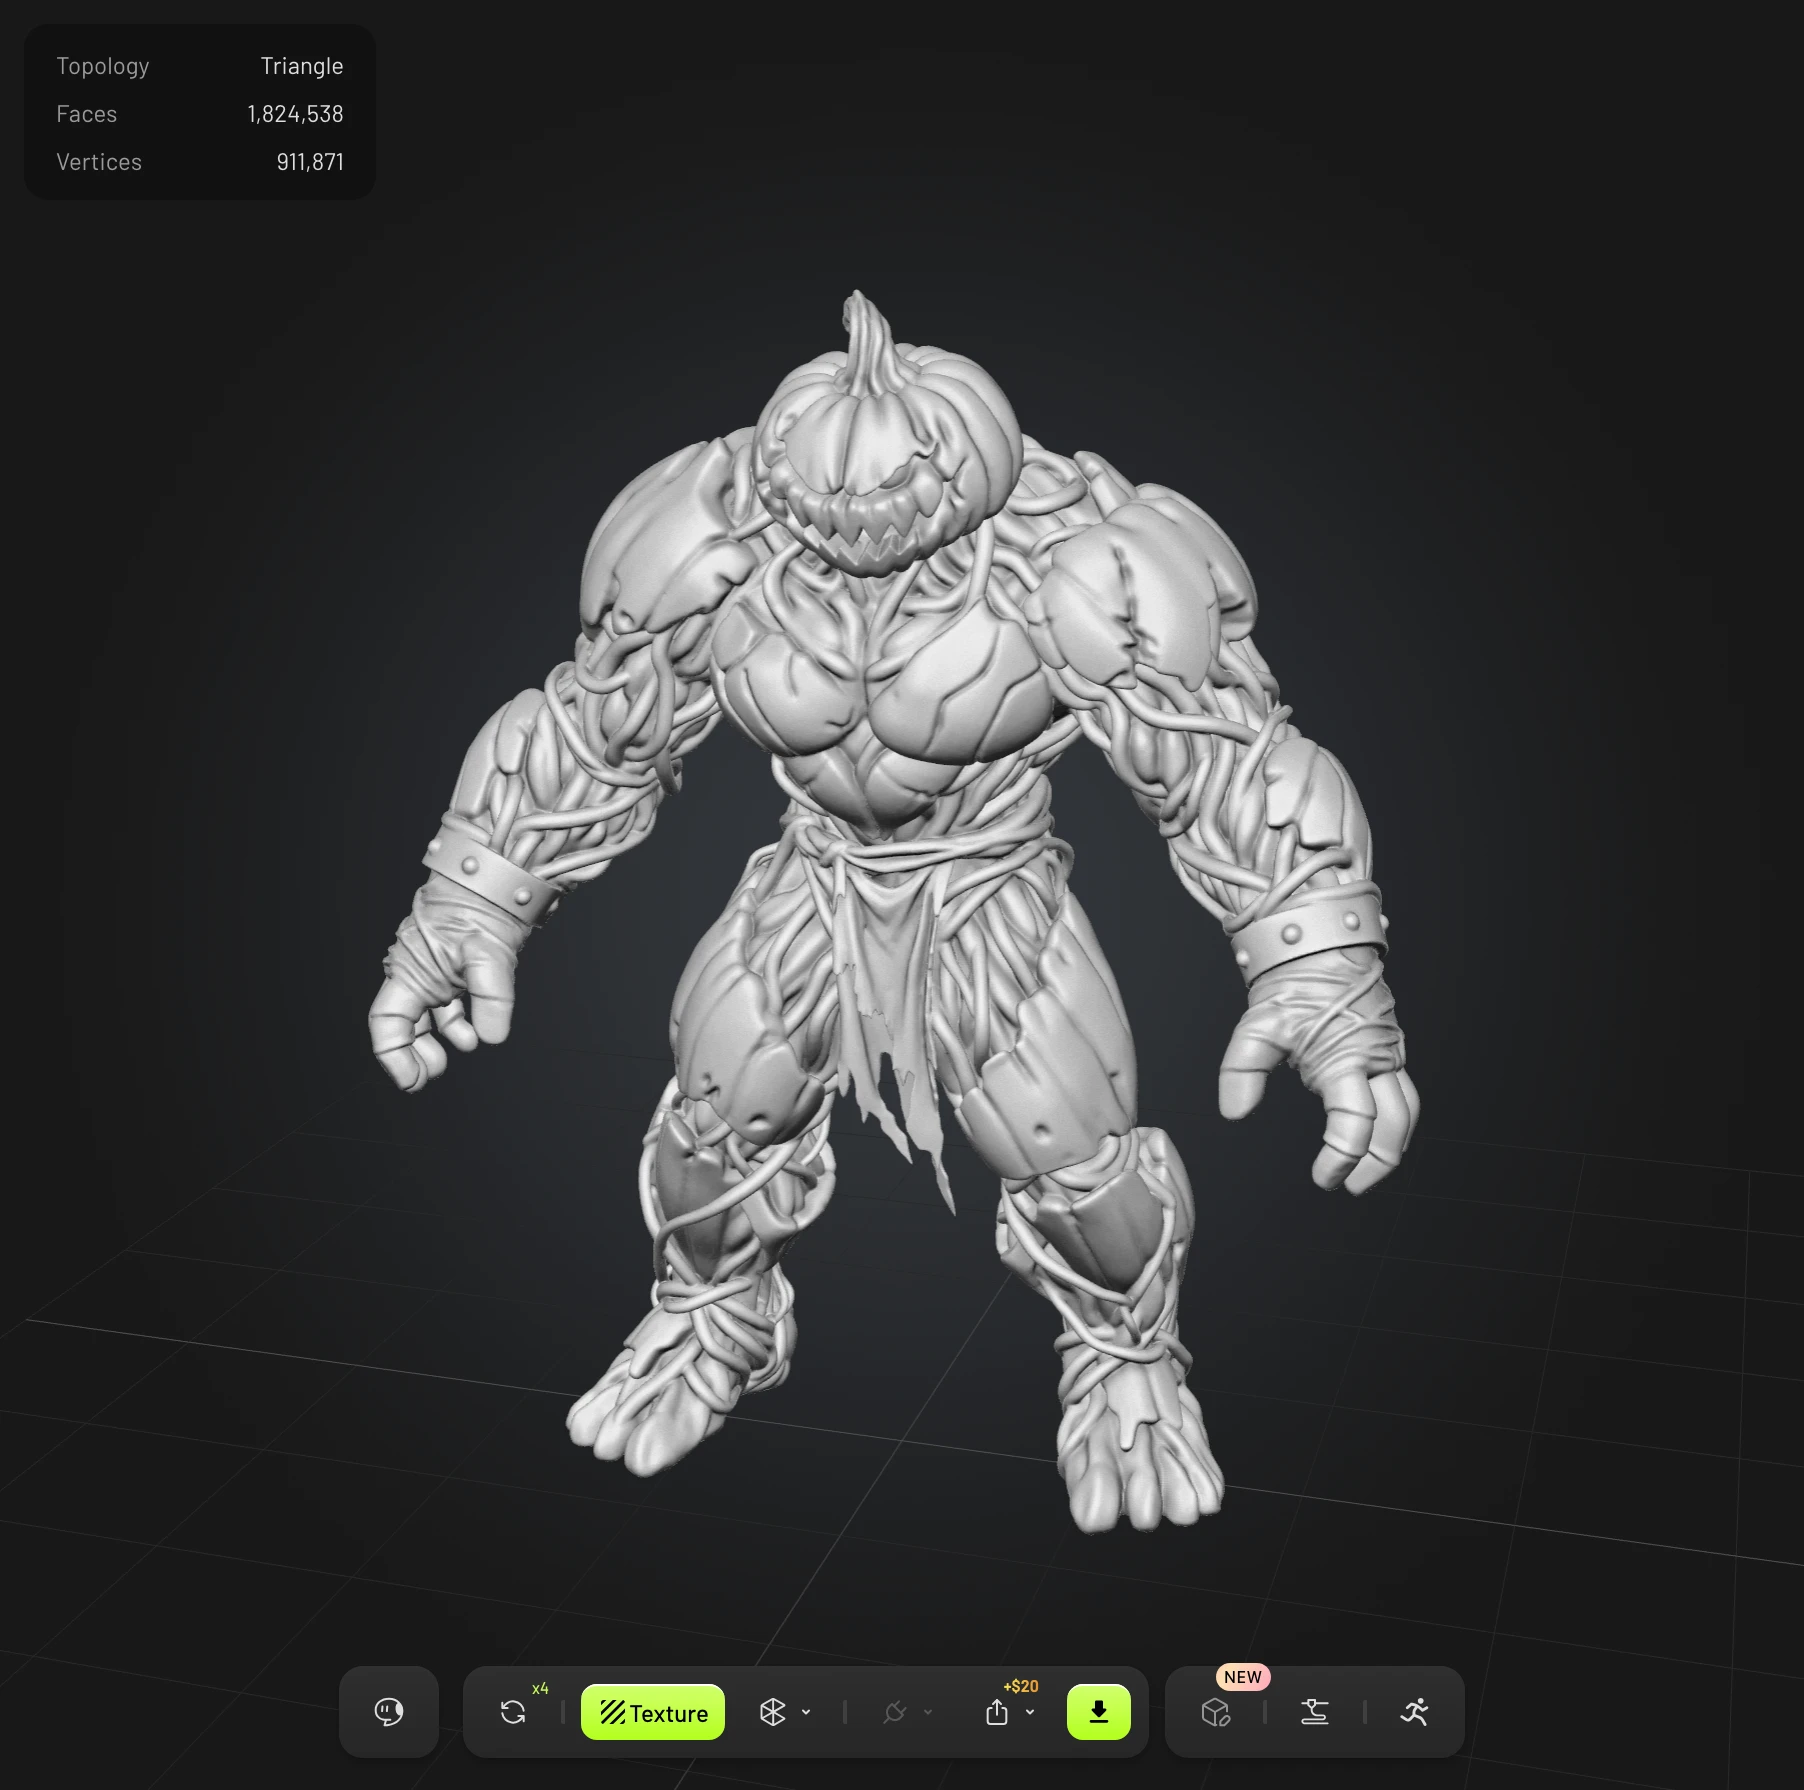Open the share options dropdown chevron
Screen dimensions: 1804x1790
[1030, 1712]
